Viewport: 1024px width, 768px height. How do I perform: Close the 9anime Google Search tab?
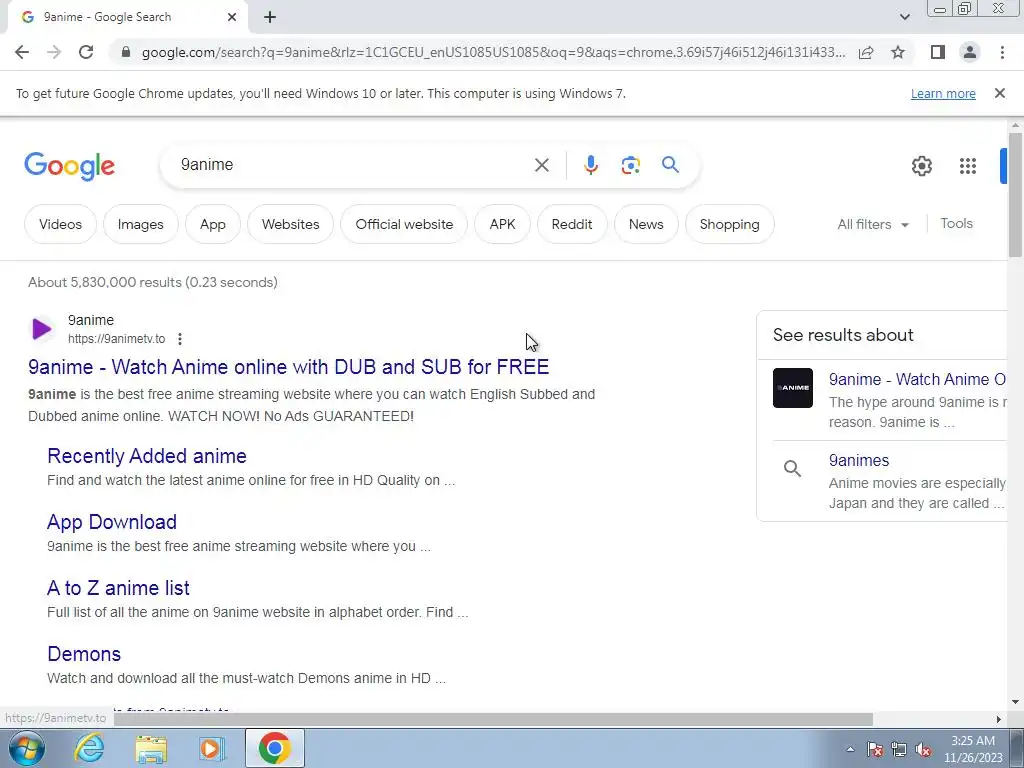click(232, 17)
